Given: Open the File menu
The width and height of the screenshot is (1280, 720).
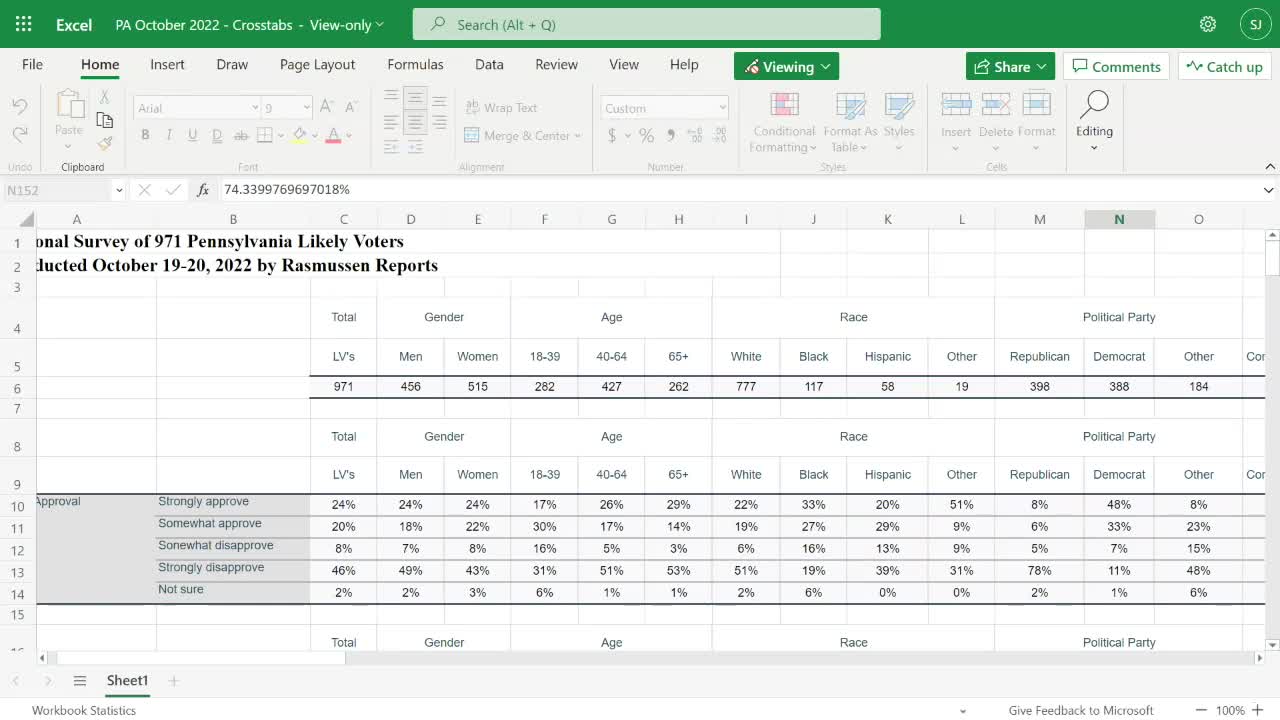Looking at the screenshot, I should 33,64.
